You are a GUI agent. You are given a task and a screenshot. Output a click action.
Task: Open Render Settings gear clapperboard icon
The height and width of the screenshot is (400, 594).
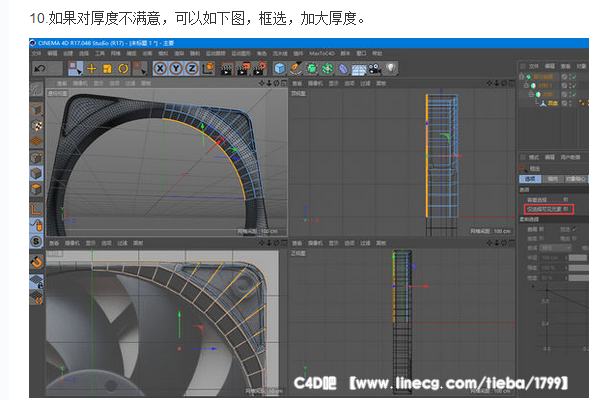tap(259, 69)
